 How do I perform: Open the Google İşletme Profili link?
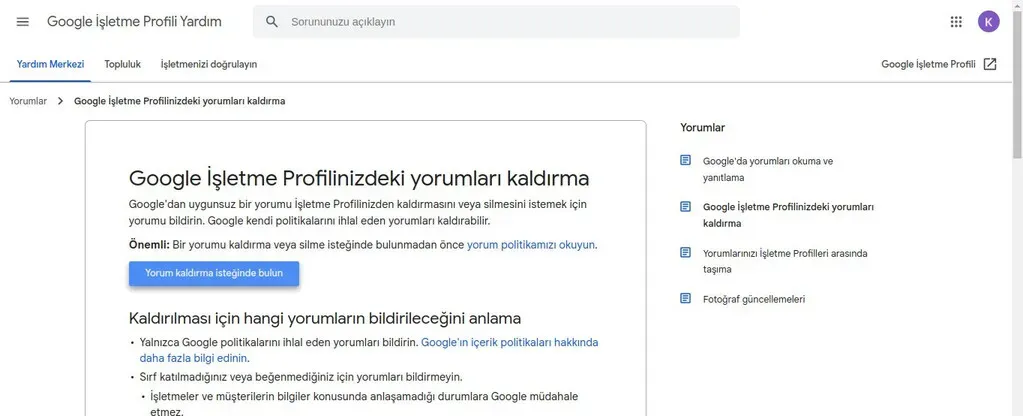point(928,64)
